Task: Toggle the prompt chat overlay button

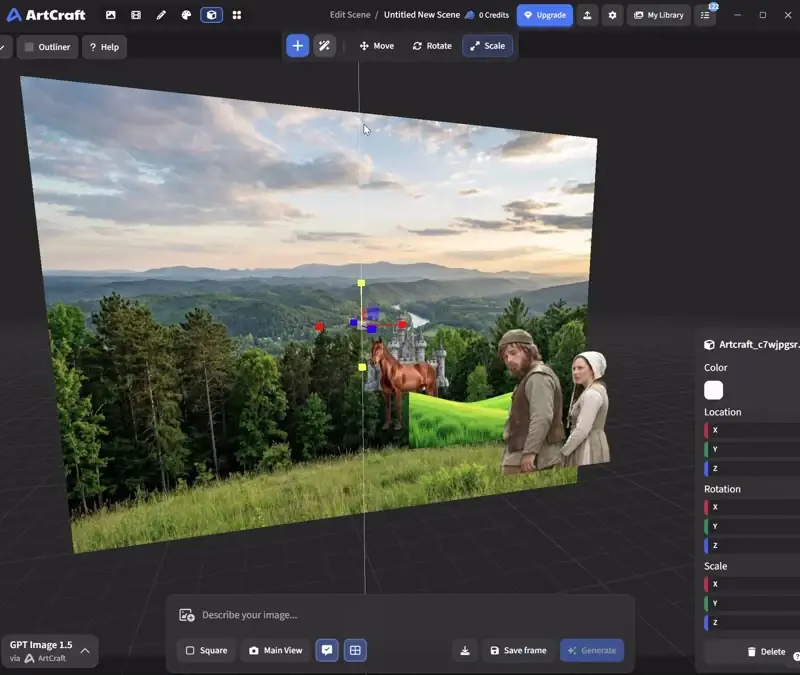Action: [327, 651]
